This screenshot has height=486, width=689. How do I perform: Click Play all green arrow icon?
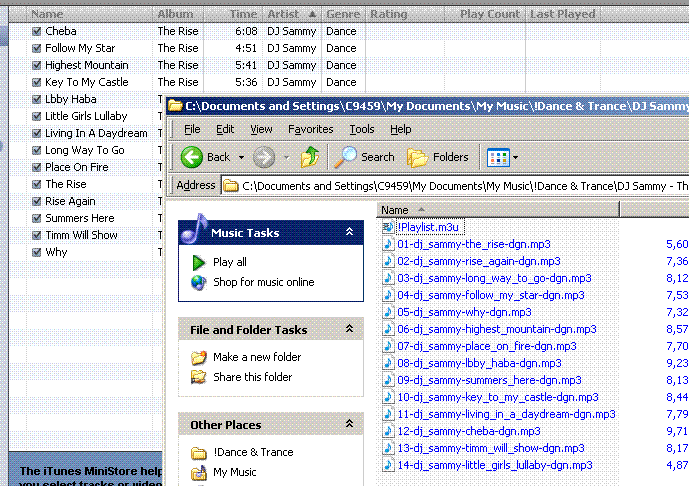point(199,262)
